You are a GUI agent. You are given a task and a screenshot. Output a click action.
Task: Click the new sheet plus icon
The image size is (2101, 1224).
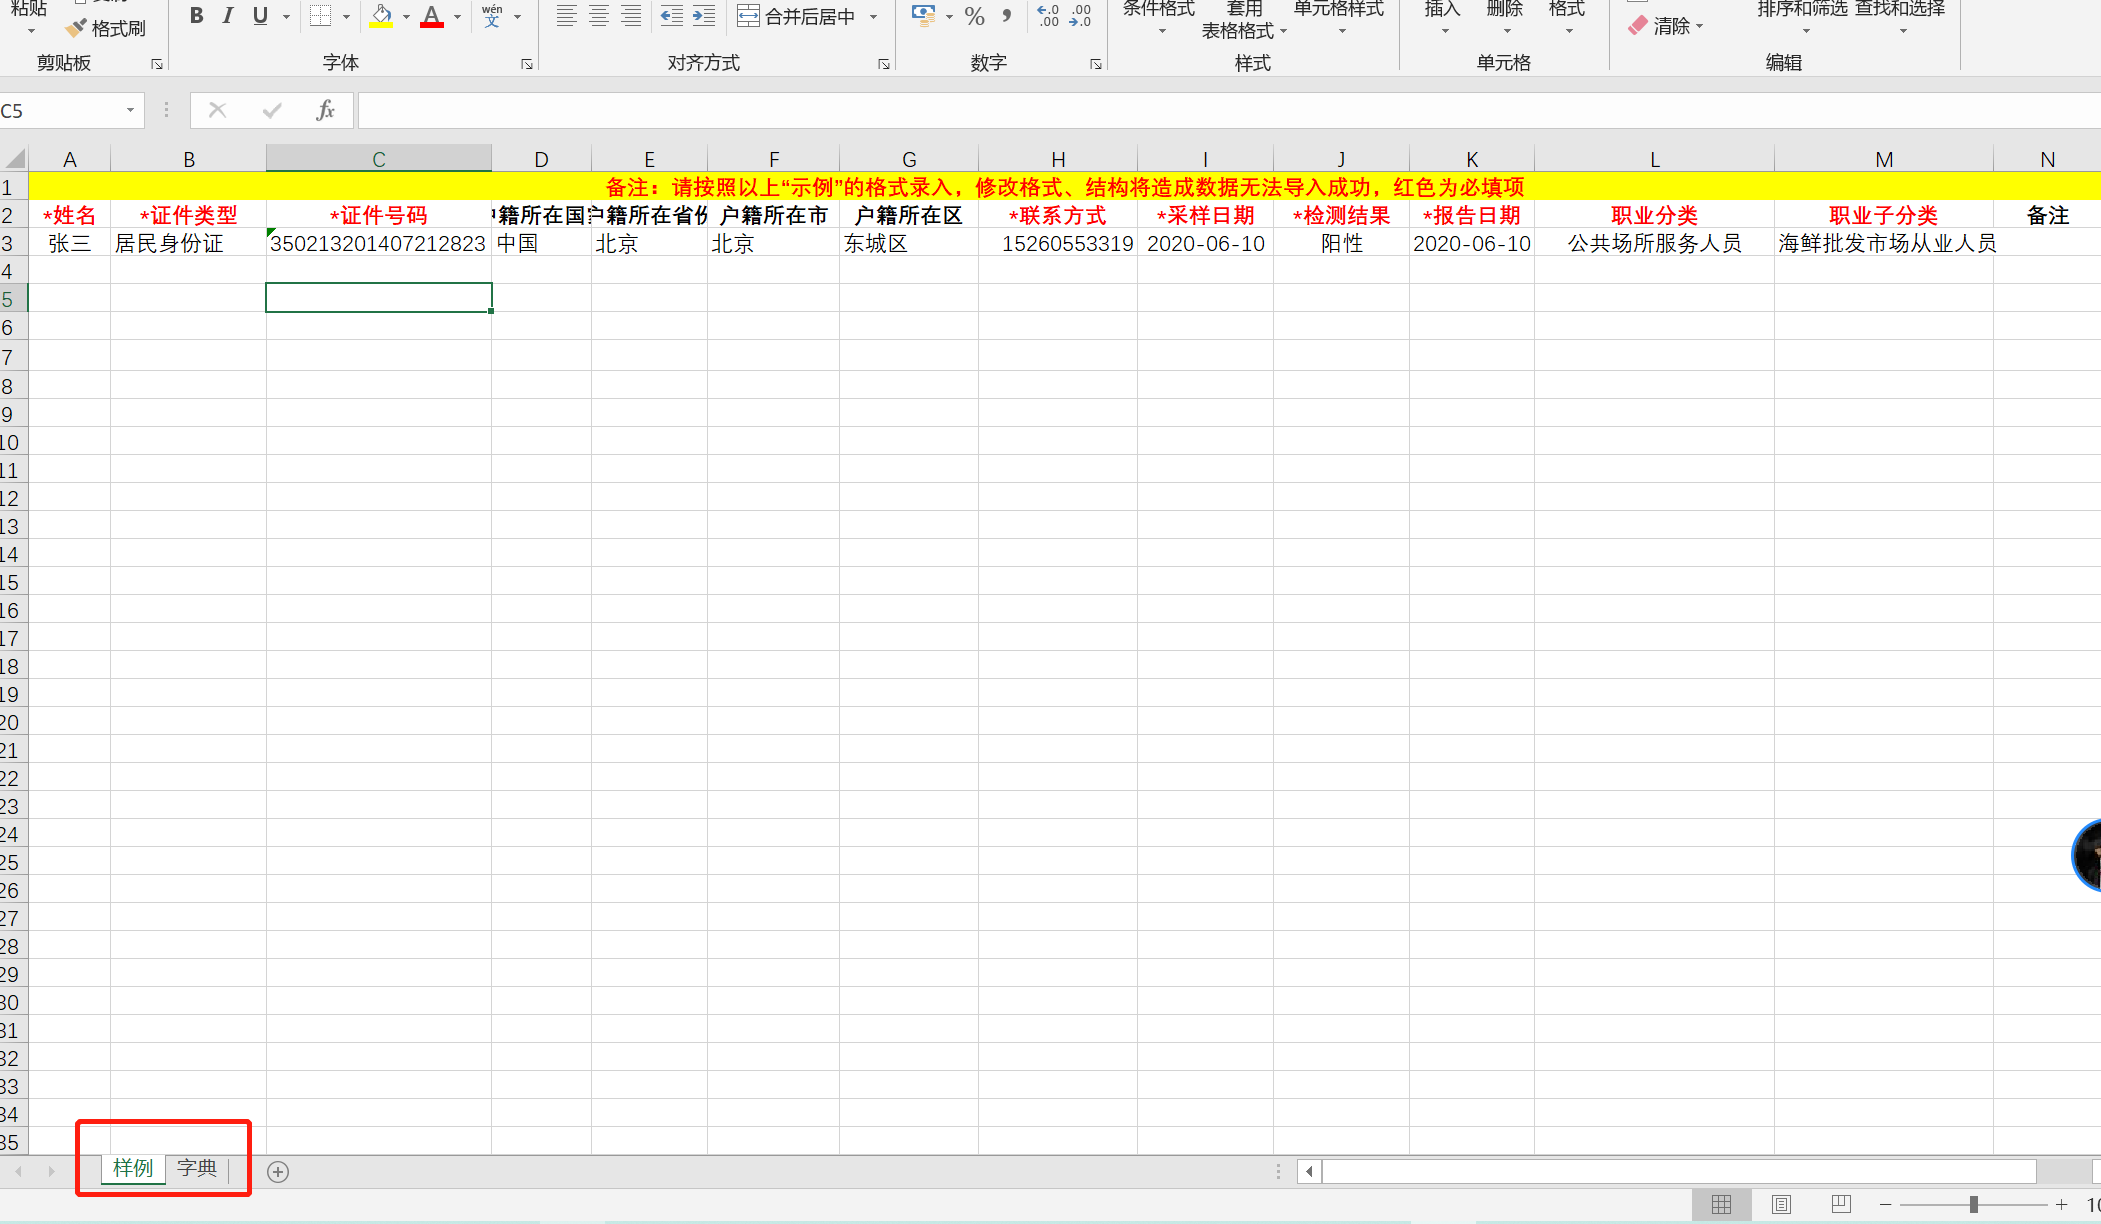tap(278, 1172)
